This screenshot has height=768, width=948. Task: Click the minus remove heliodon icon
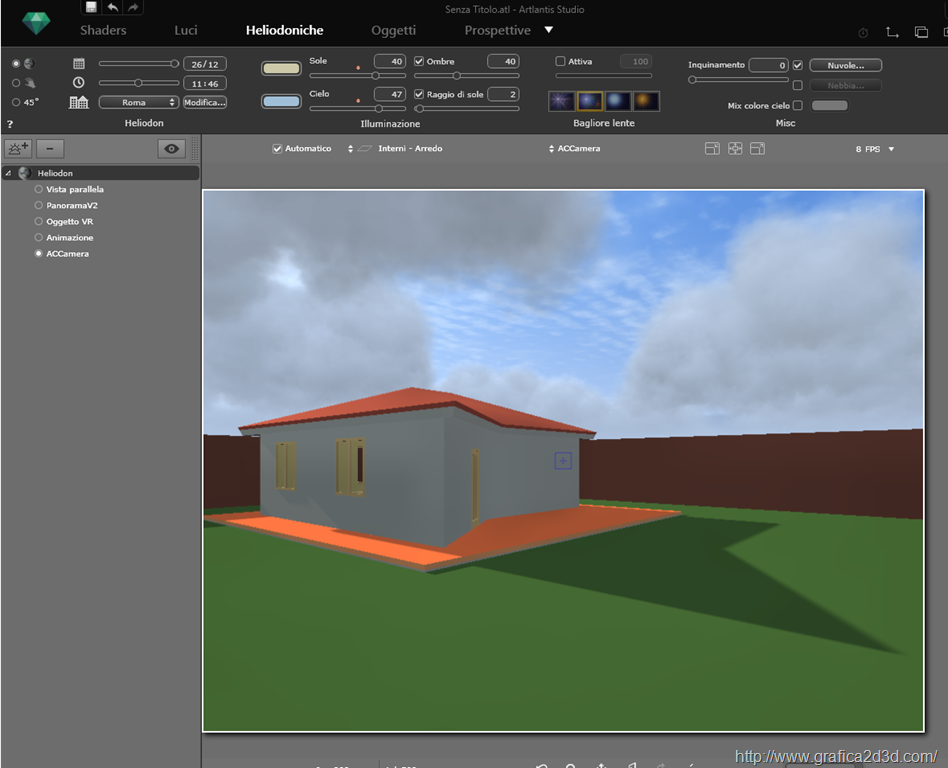pos(50,149)
